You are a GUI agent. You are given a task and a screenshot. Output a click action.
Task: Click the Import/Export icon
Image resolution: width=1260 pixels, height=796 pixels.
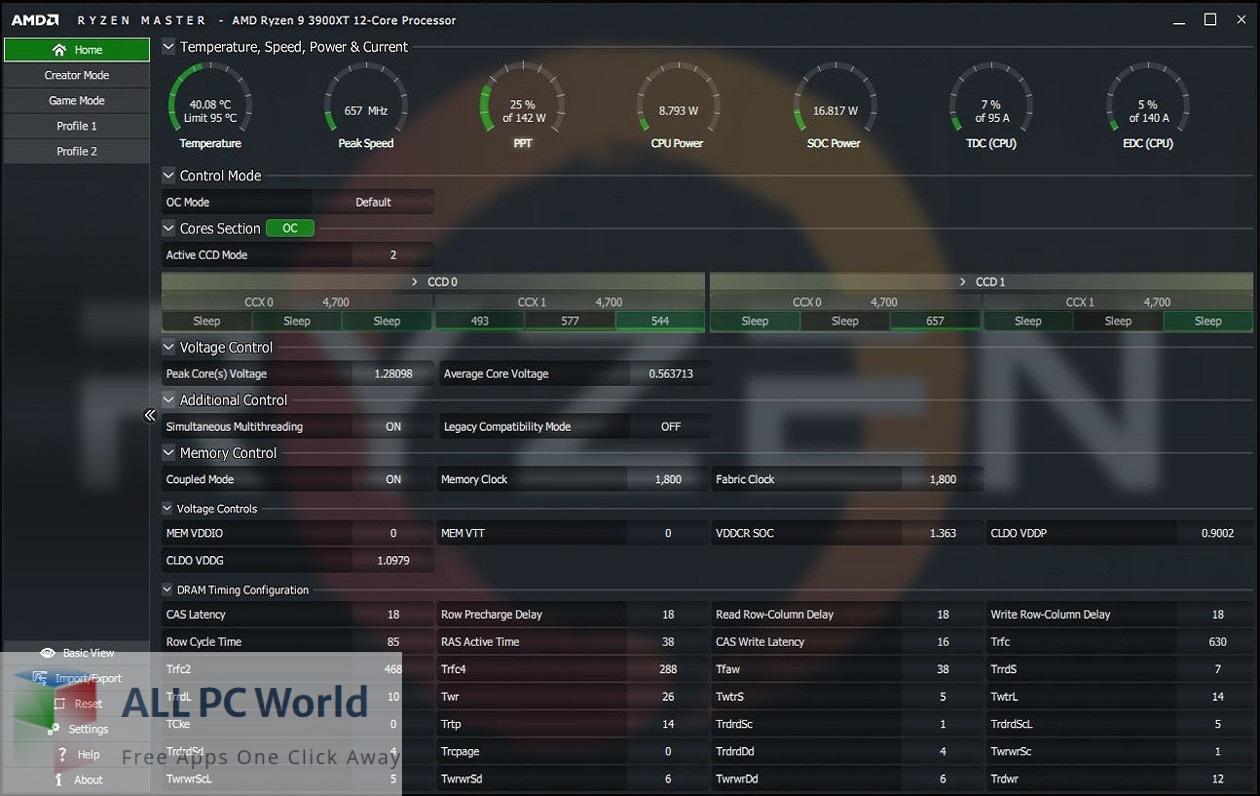(x=40, y=678)
